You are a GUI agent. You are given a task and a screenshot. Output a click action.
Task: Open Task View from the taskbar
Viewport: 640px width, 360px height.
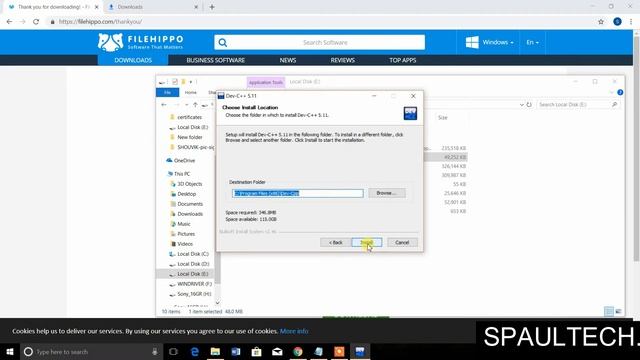point(173,351)
